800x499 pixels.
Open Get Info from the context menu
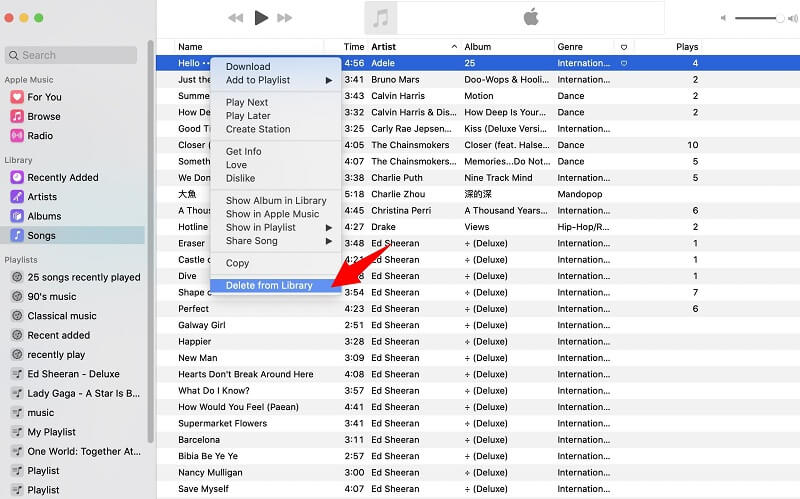point(243,152)
